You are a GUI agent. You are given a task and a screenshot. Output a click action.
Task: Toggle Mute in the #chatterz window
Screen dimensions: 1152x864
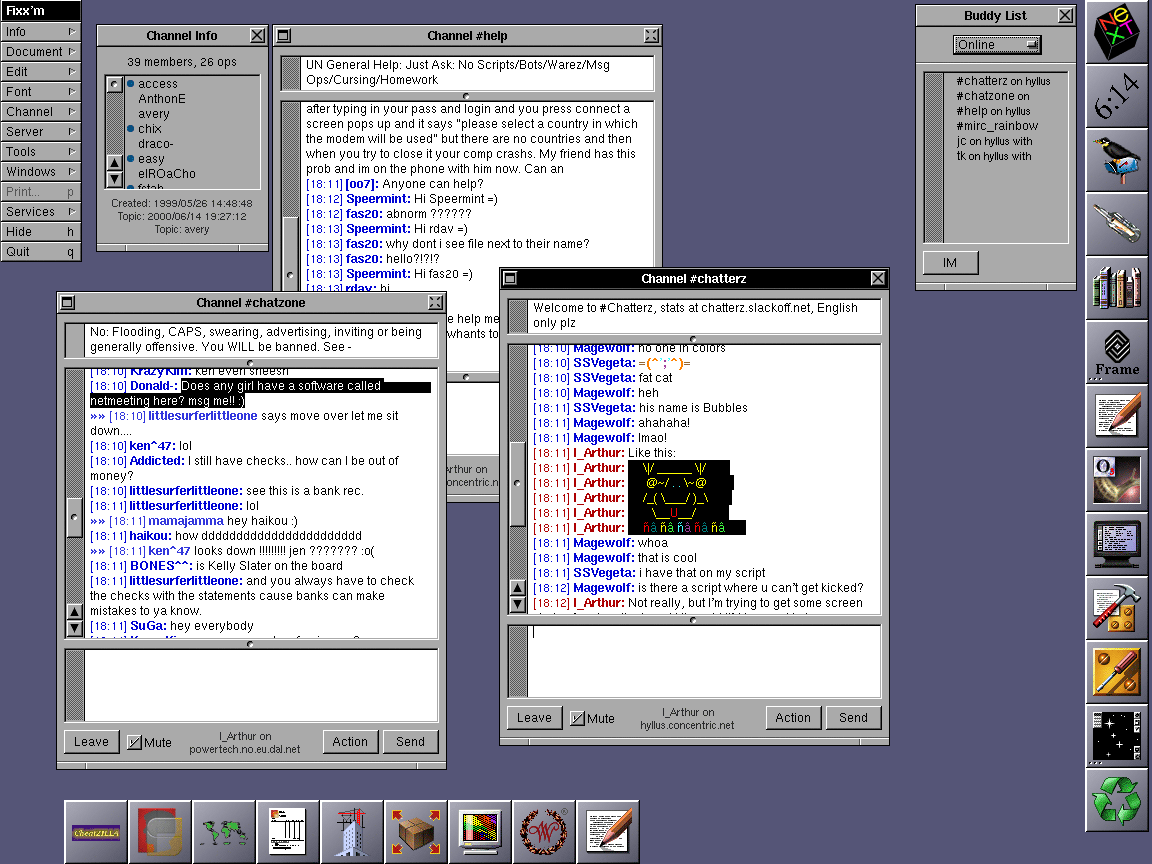(577, 718)
